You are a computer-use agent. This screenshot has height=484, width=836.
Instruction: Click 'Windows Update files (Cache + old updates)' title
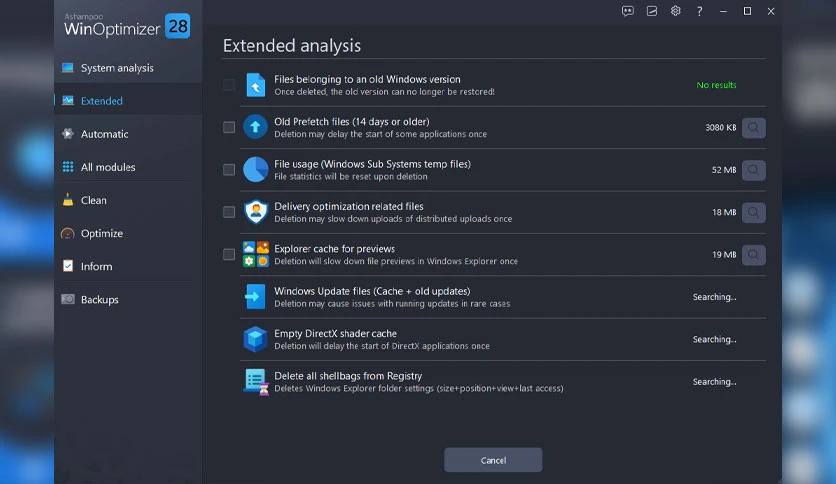pos(372,291)
